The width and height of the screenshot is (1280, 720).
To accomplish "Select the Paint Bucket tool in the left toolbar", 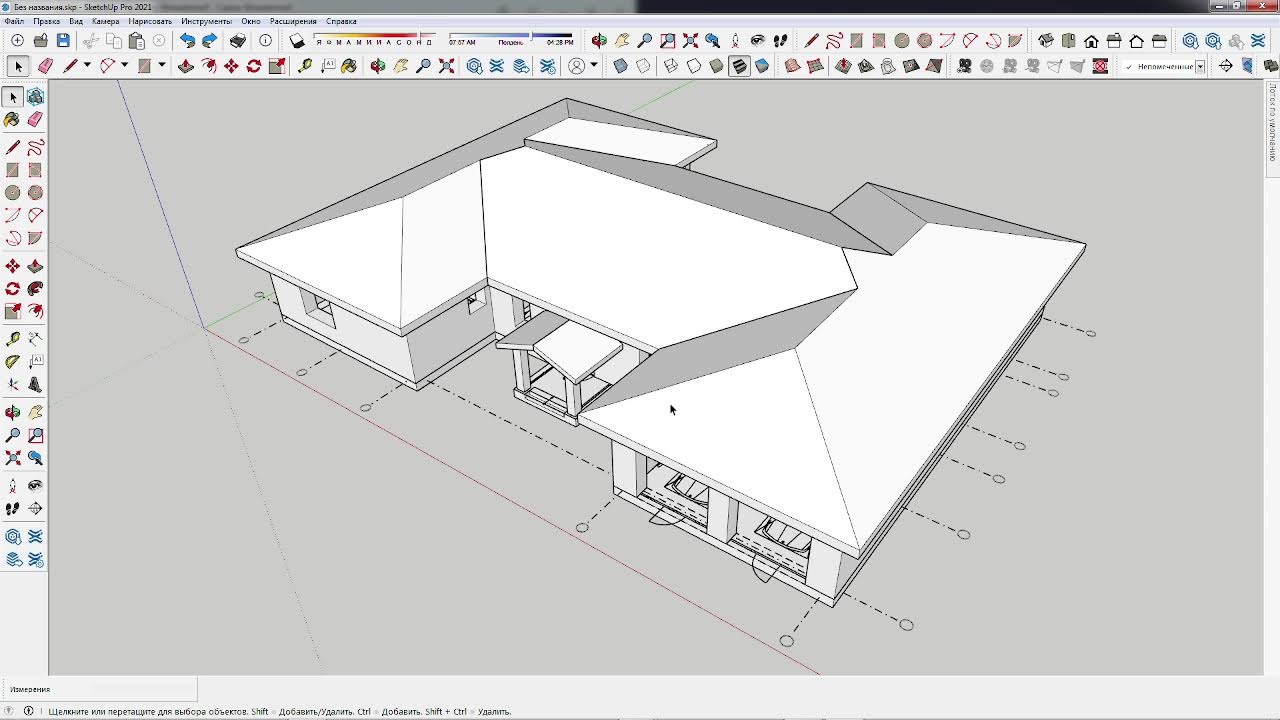I will tap(12, 119).
